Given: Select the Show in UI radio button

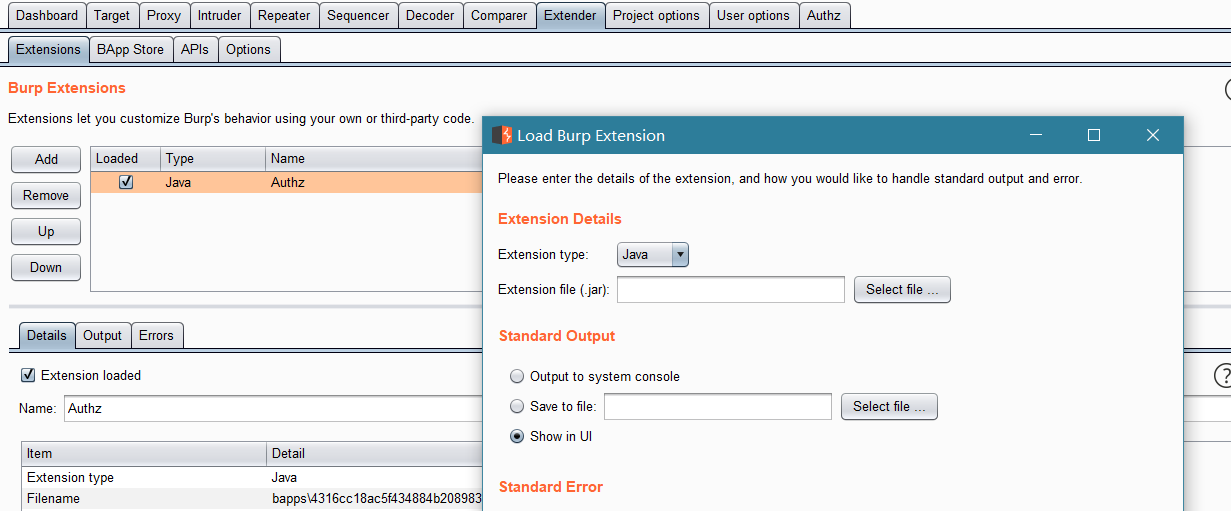Looking at the screenshot, I should click(x=517, y=436).
